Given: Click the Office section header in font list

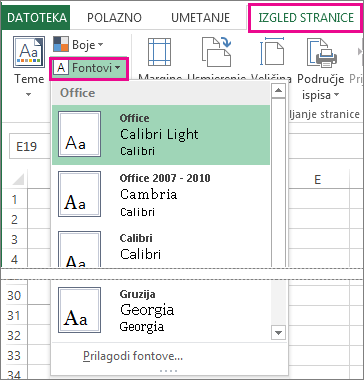Looking at the screenshot, I should click(161, 93).
